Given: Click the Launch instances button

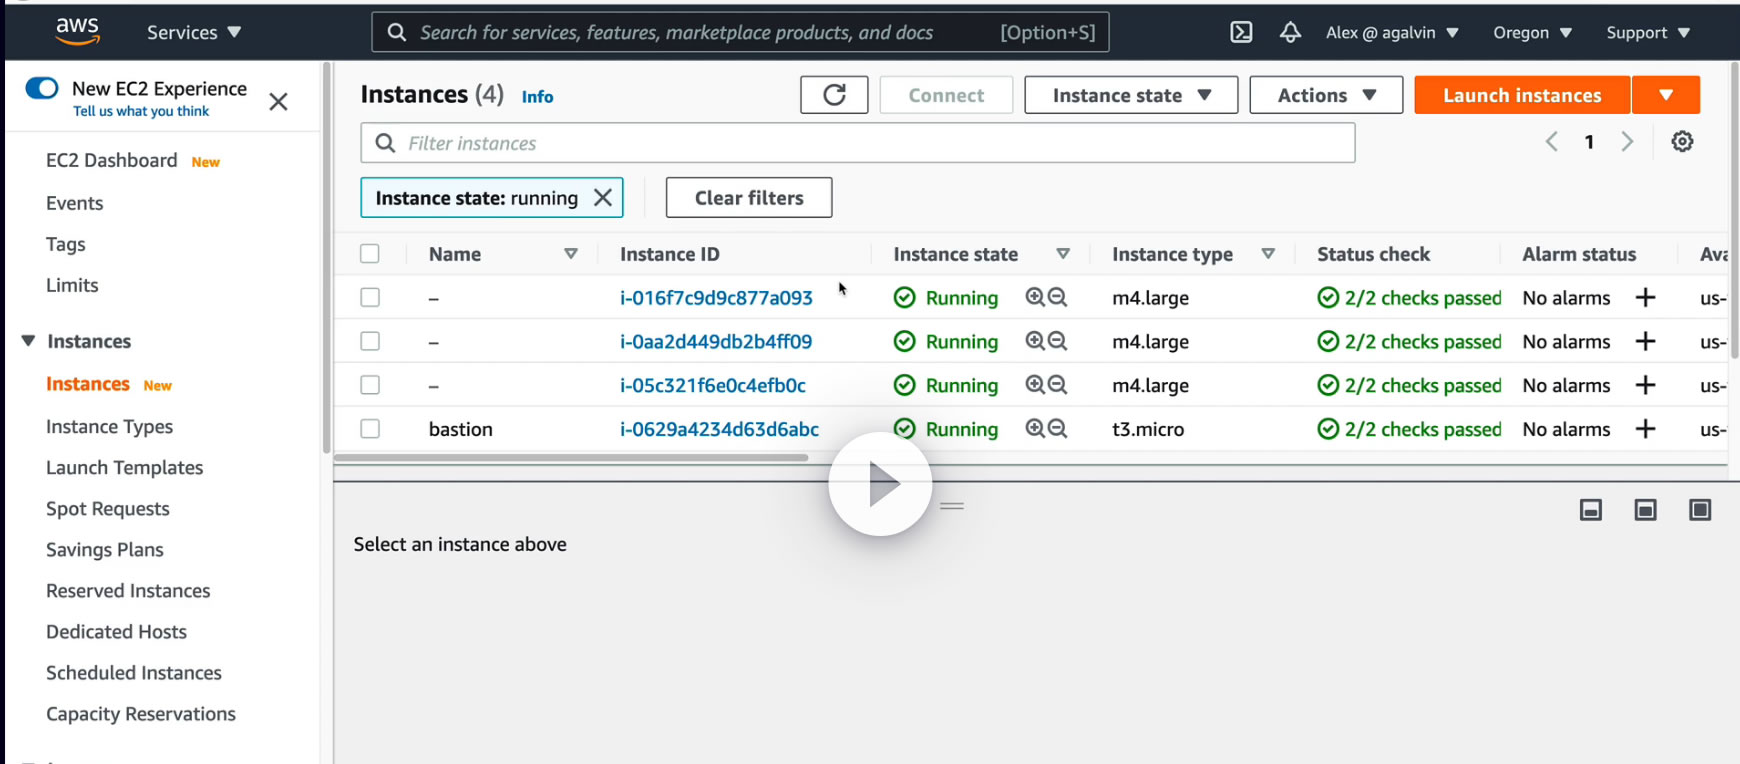Looking at the screenshot, I should [x=1522, y=95].
